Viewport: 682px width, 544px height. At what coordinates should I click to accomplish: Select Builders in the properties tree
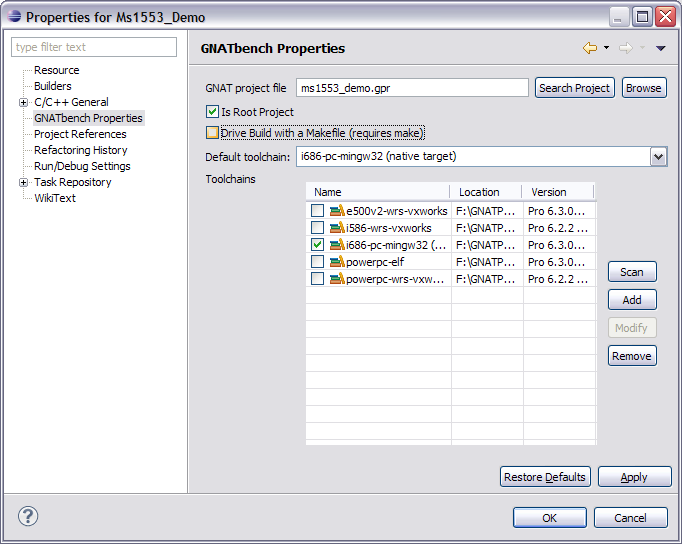click(53, 86)
